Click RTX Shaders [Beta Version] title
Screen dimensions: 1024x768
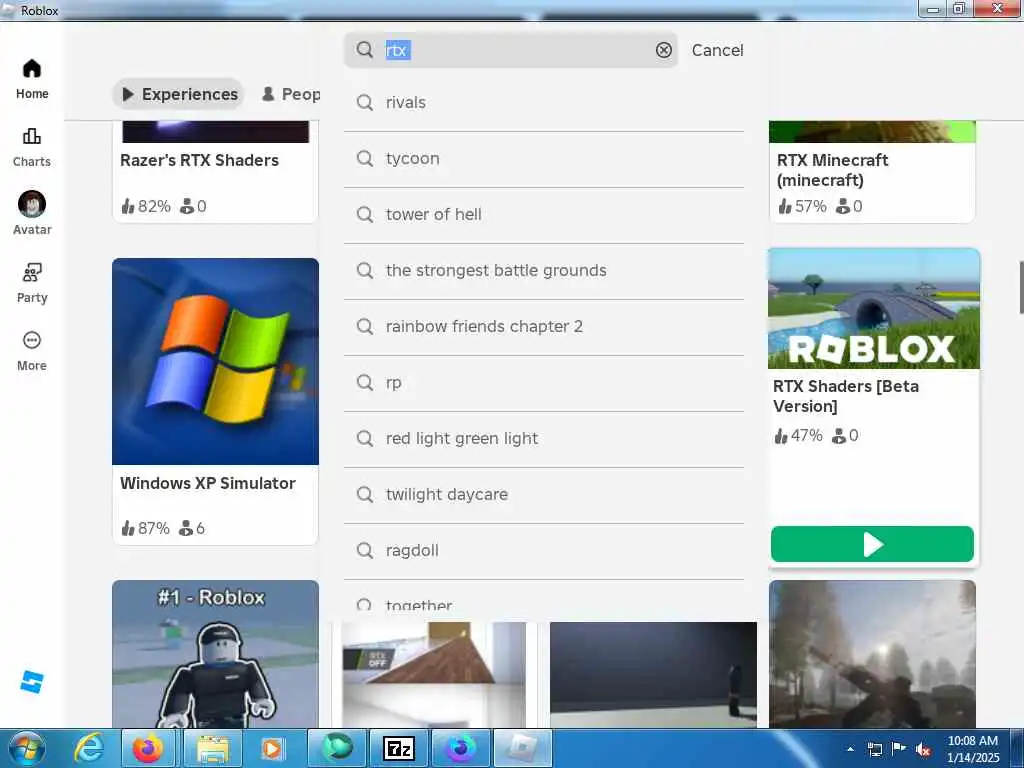(846, 396)
